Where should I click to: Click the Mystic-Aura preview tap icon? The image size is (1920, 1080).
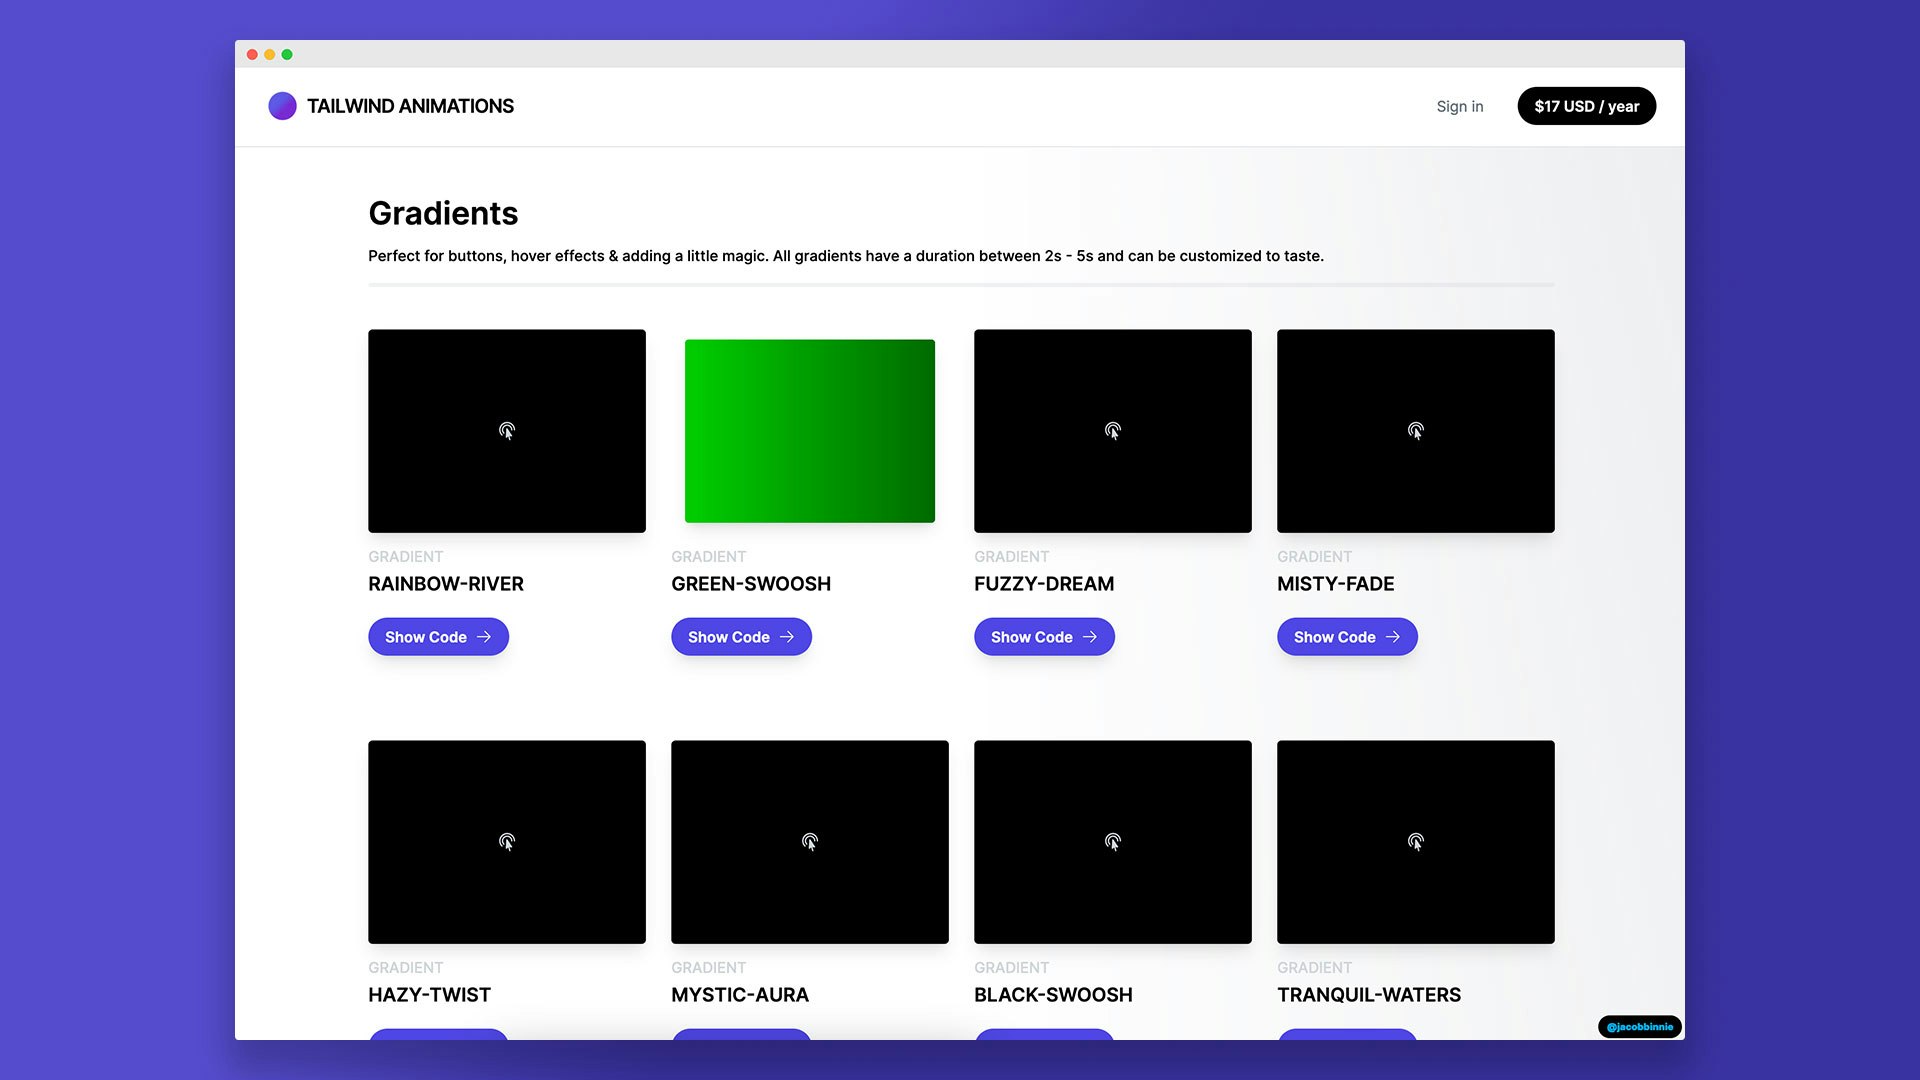coord(810,842)
